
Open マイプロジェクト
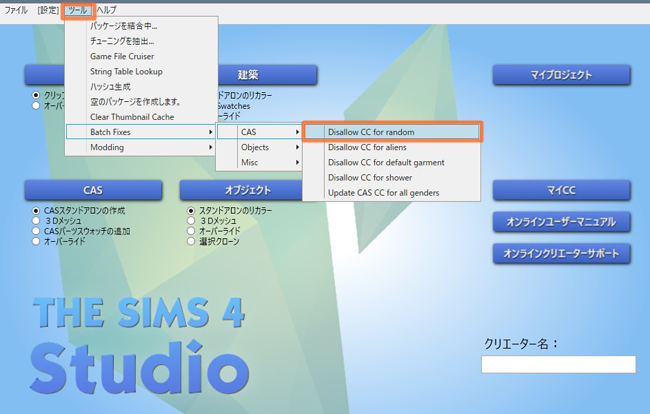tap(562, 75)
